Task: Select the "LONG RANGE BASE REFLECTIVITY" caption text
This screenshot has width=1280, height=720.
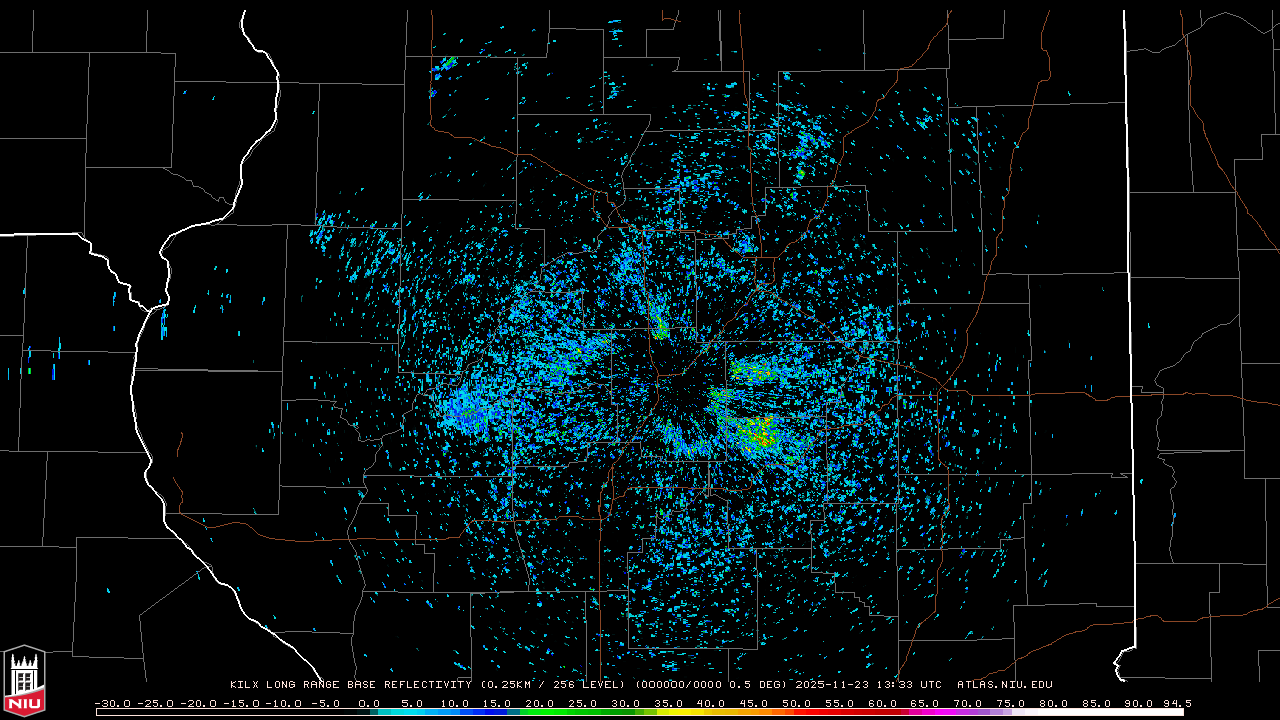Action: 369,685
